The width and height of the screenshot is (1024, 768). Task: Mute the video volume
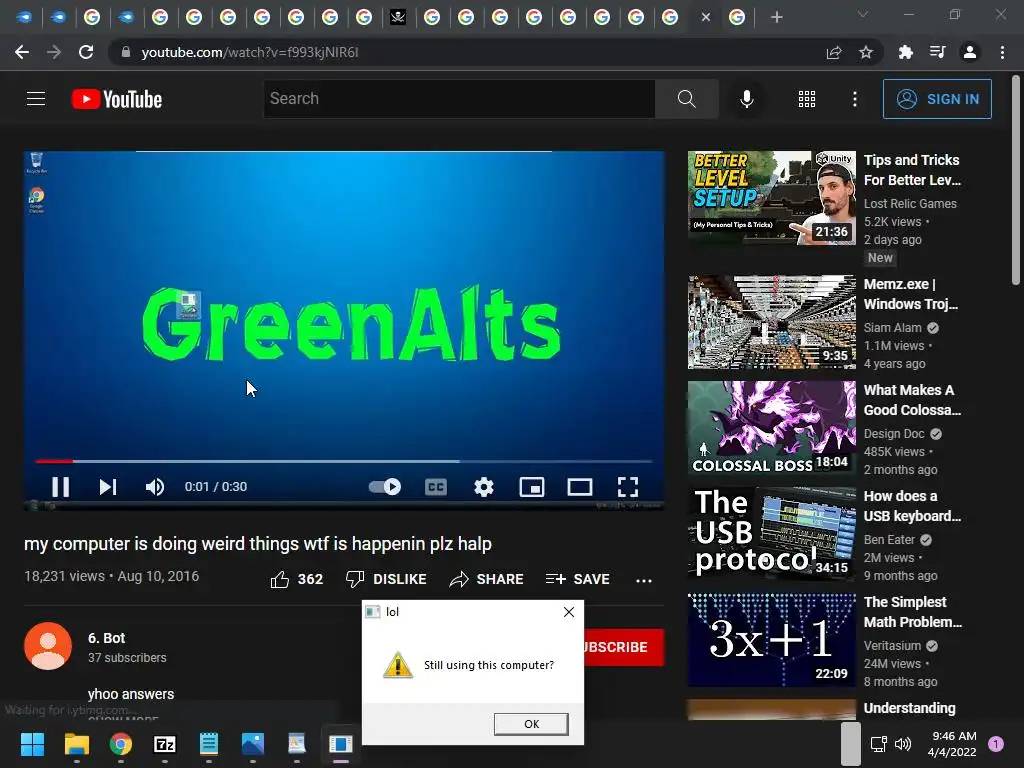155,487
